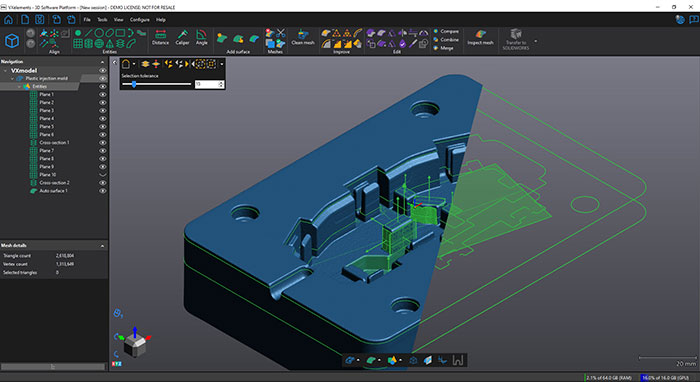
Task: Select the plane grid entity tool
Action: 78,44
